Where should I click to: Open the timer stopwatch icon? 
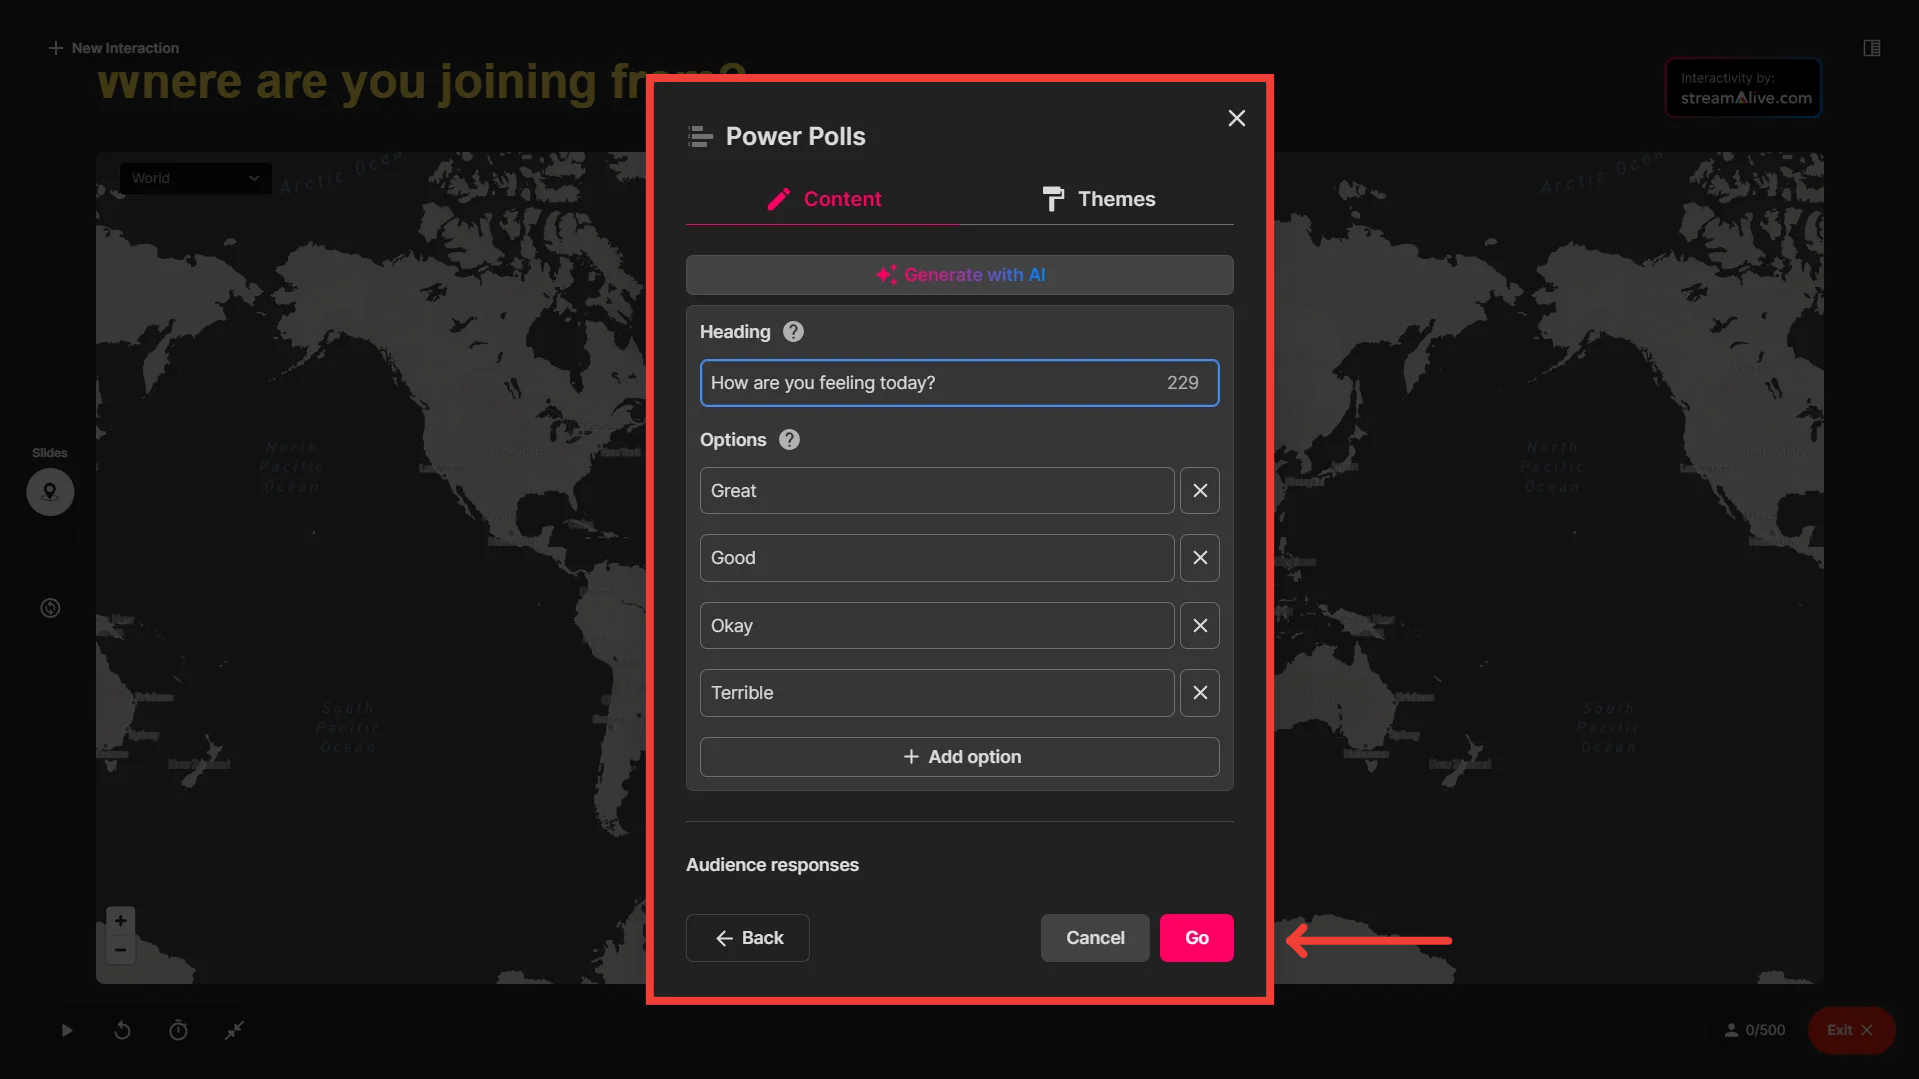178,1030
